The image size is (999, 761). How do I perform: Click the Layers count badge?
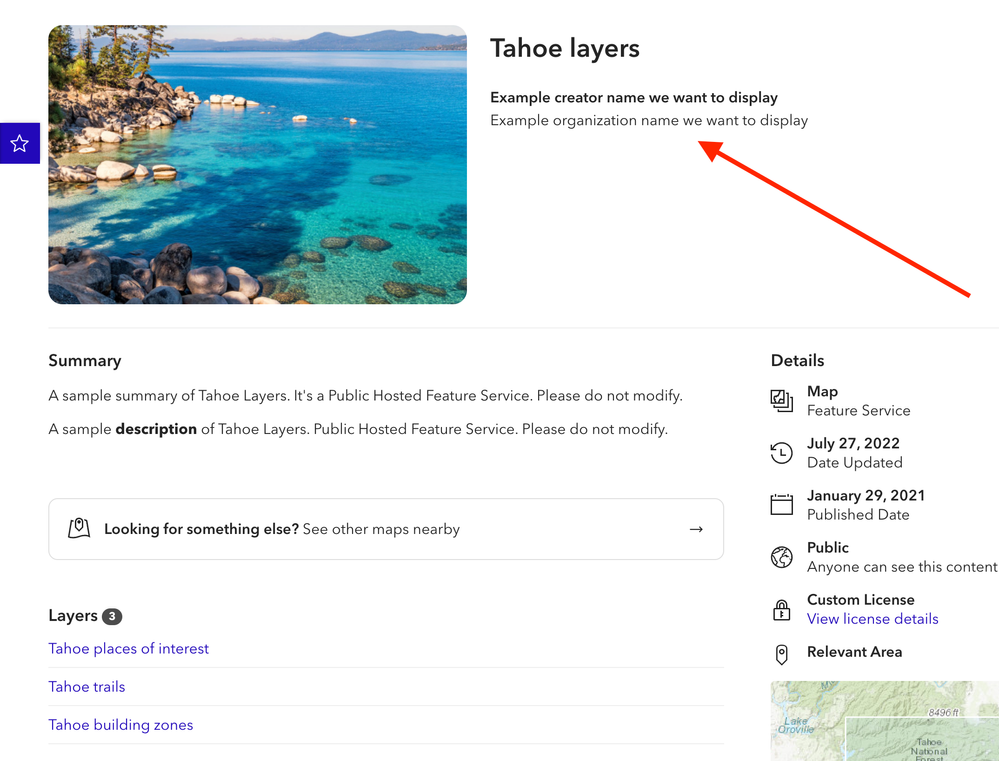click(x=112, y=616)
